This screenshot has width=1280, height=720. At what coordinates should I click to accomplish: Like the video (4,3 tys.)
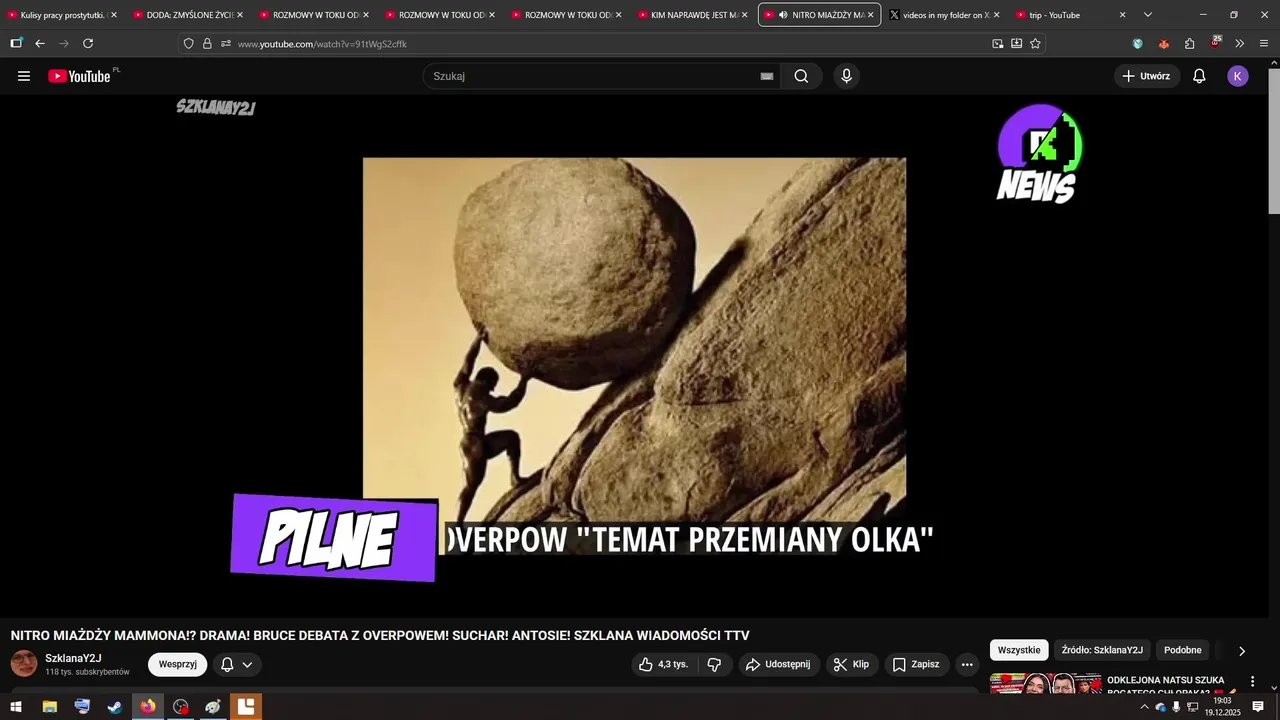click(663, 664)
